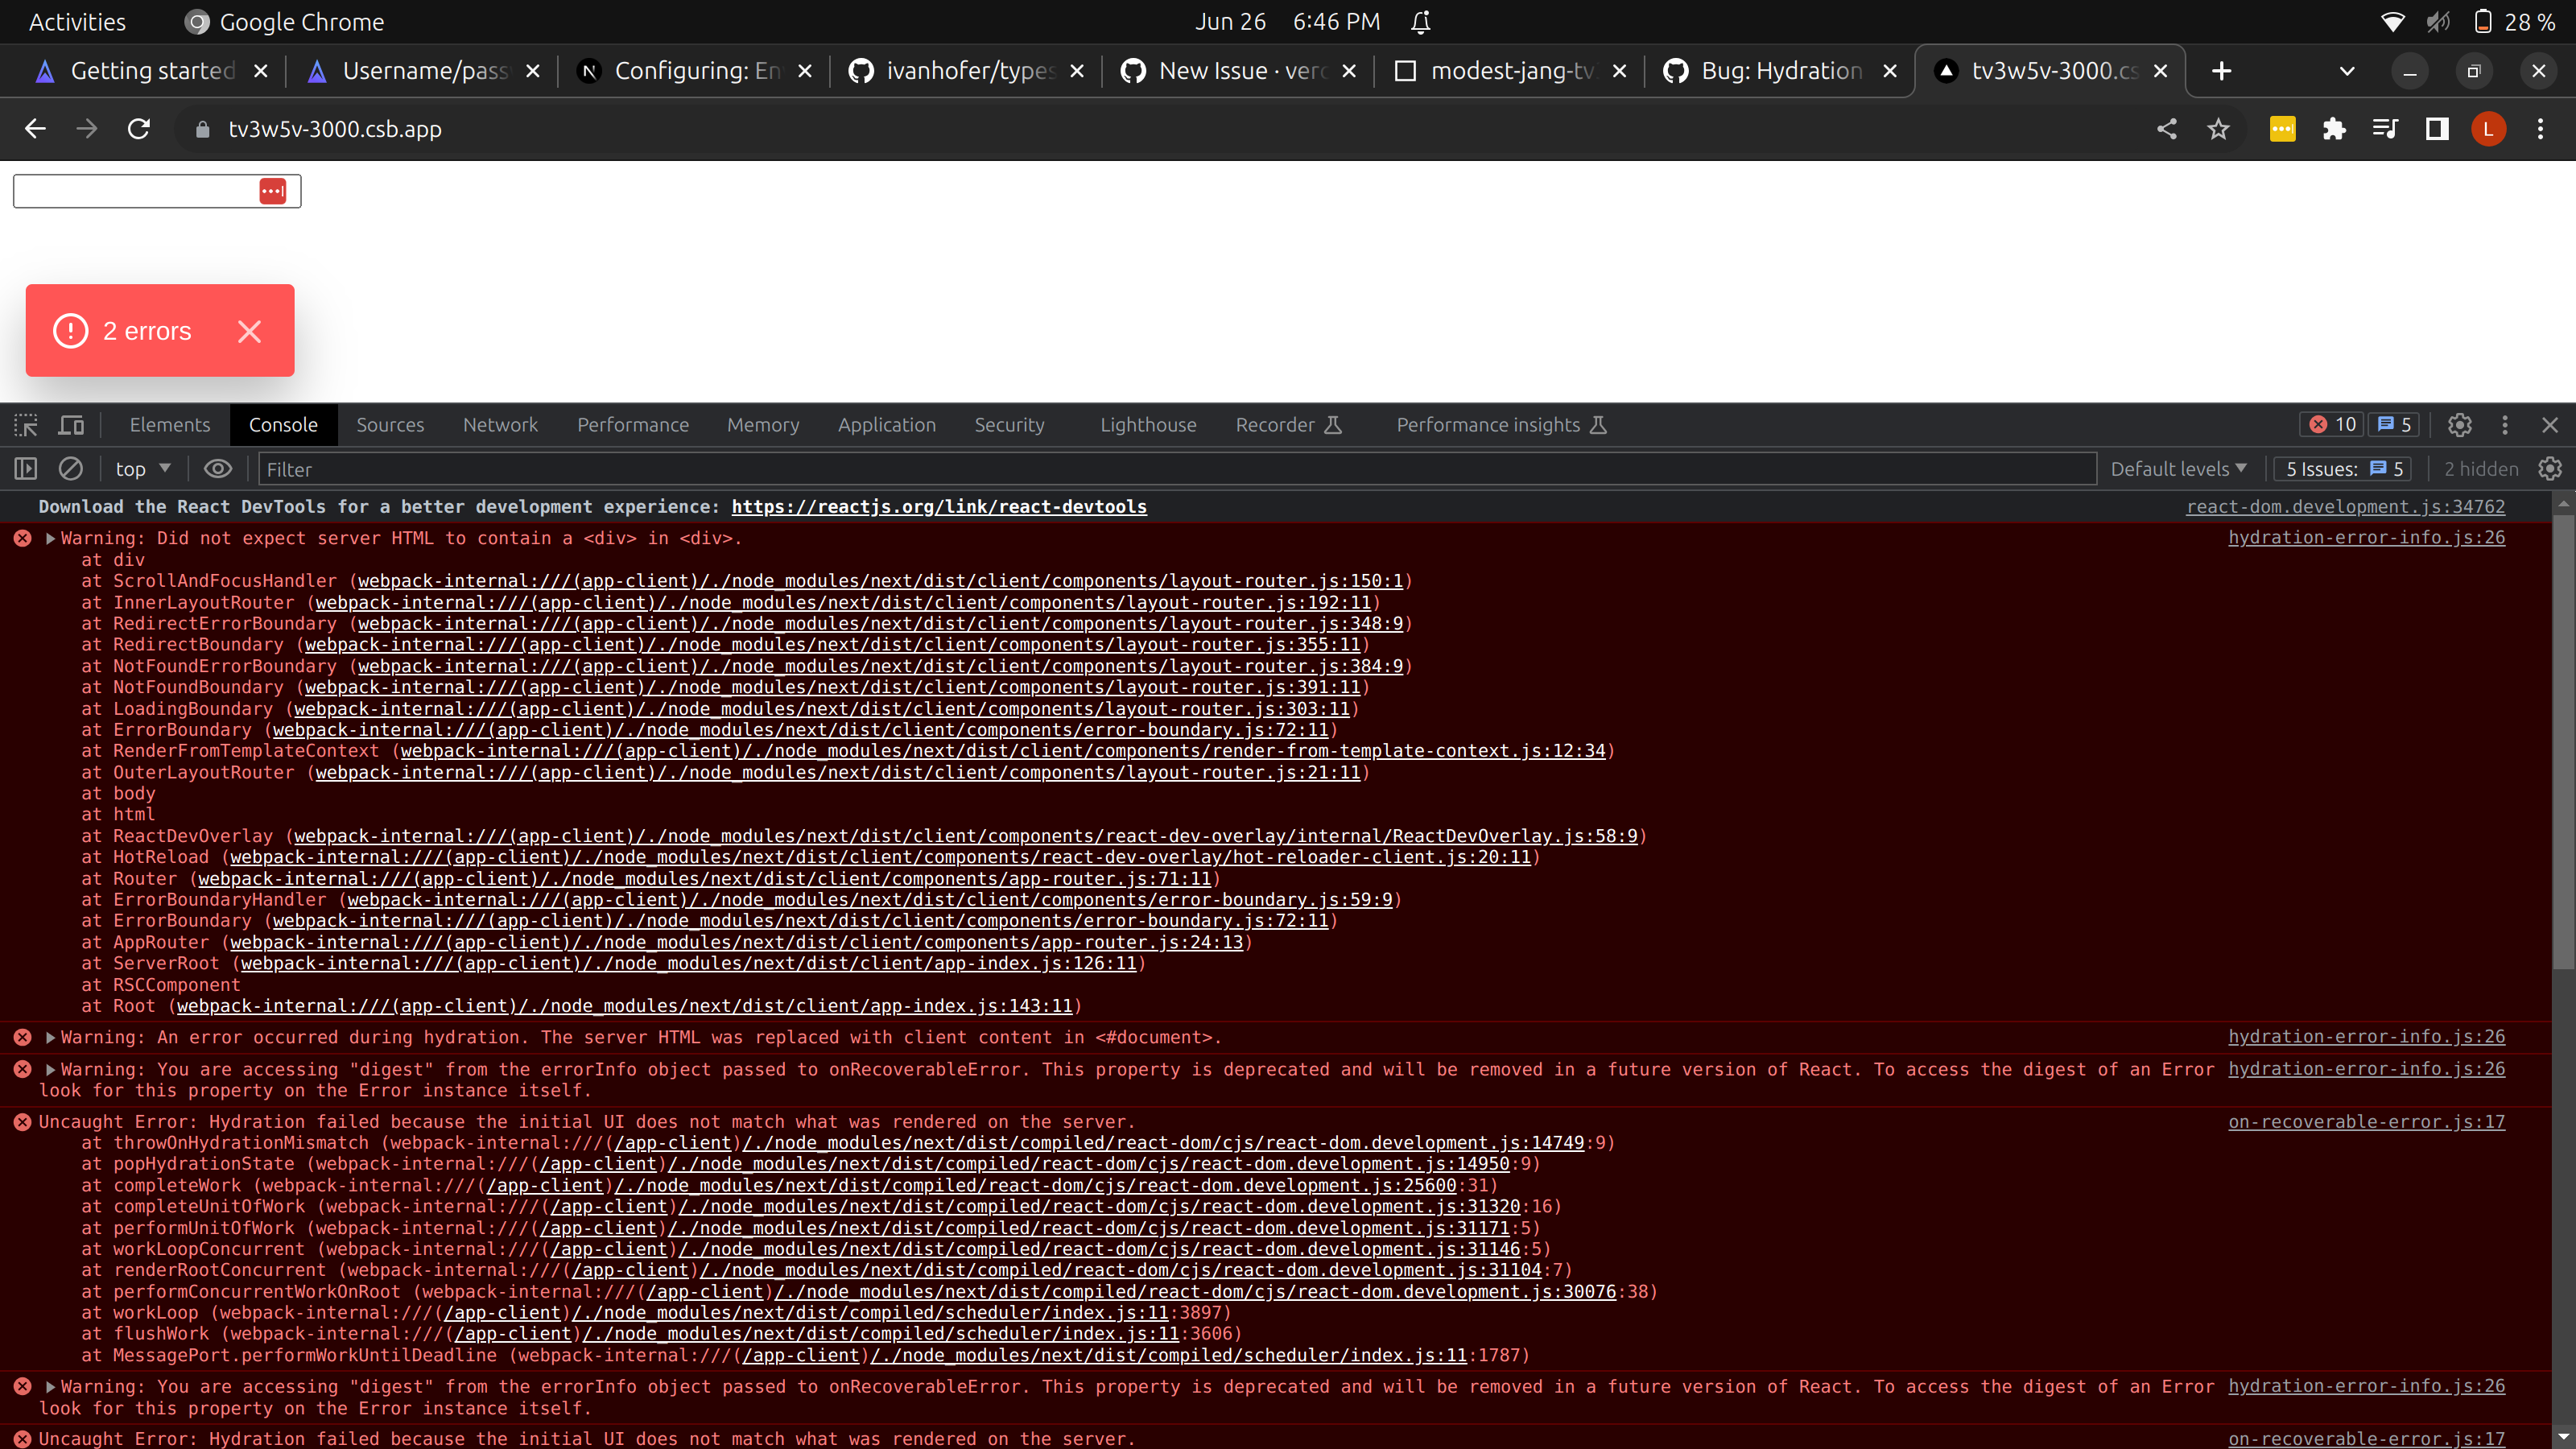The image size is (2576, 1449).
Task: Open DevTools settings gear
Action: click(2459, 425)
